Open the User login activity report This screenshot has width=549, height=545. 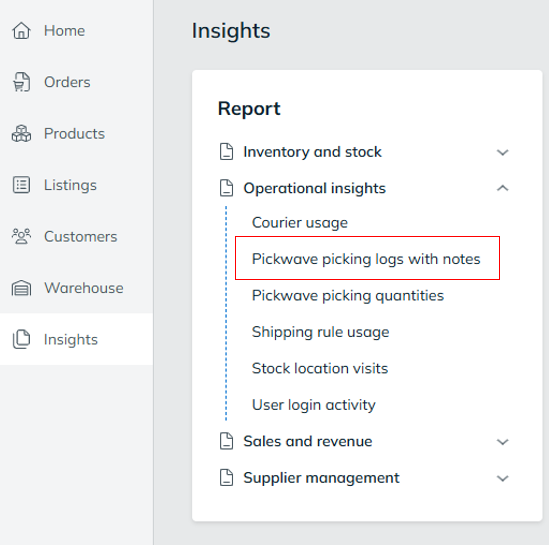(x=314, y=405)
